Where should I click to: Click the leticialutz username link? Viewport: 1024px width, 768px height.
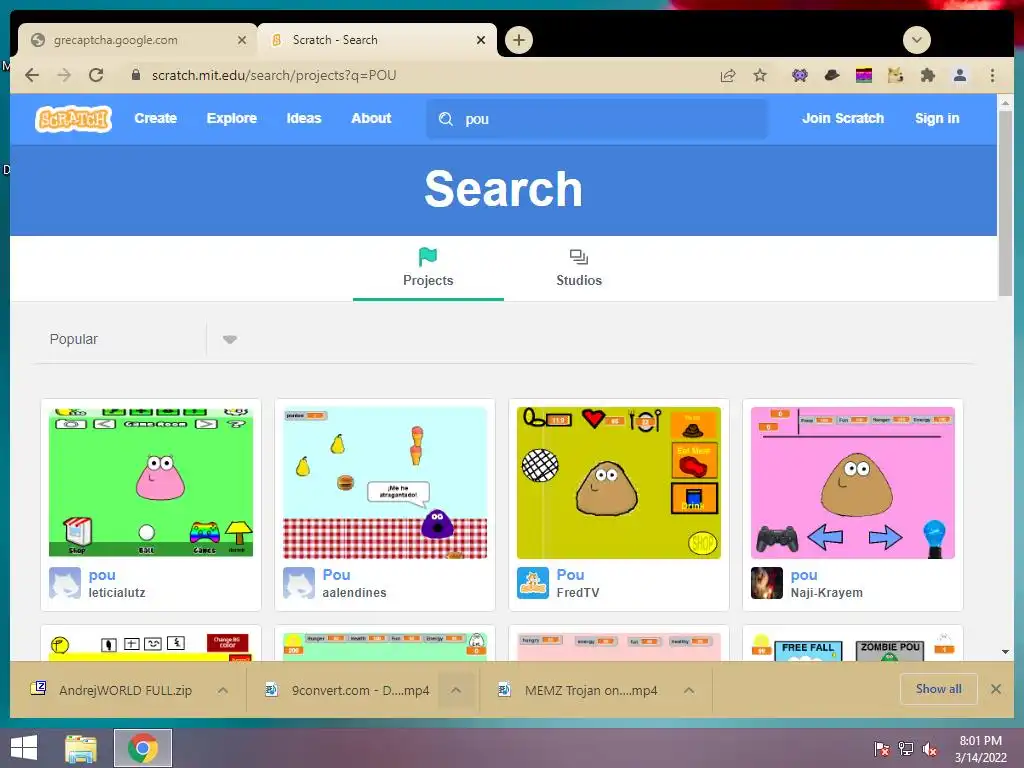point(117,593)
